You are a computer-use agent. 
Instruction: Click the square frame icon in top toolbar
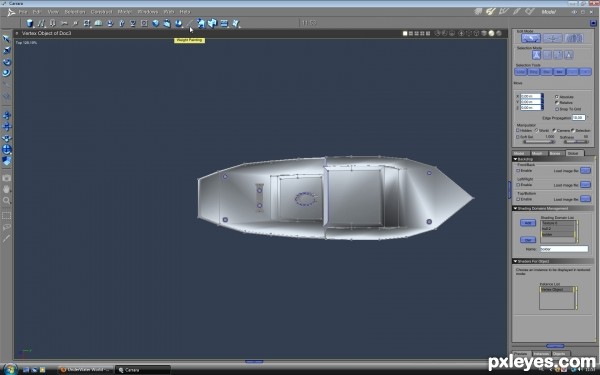pyautogui.click(x=144, y=23)
